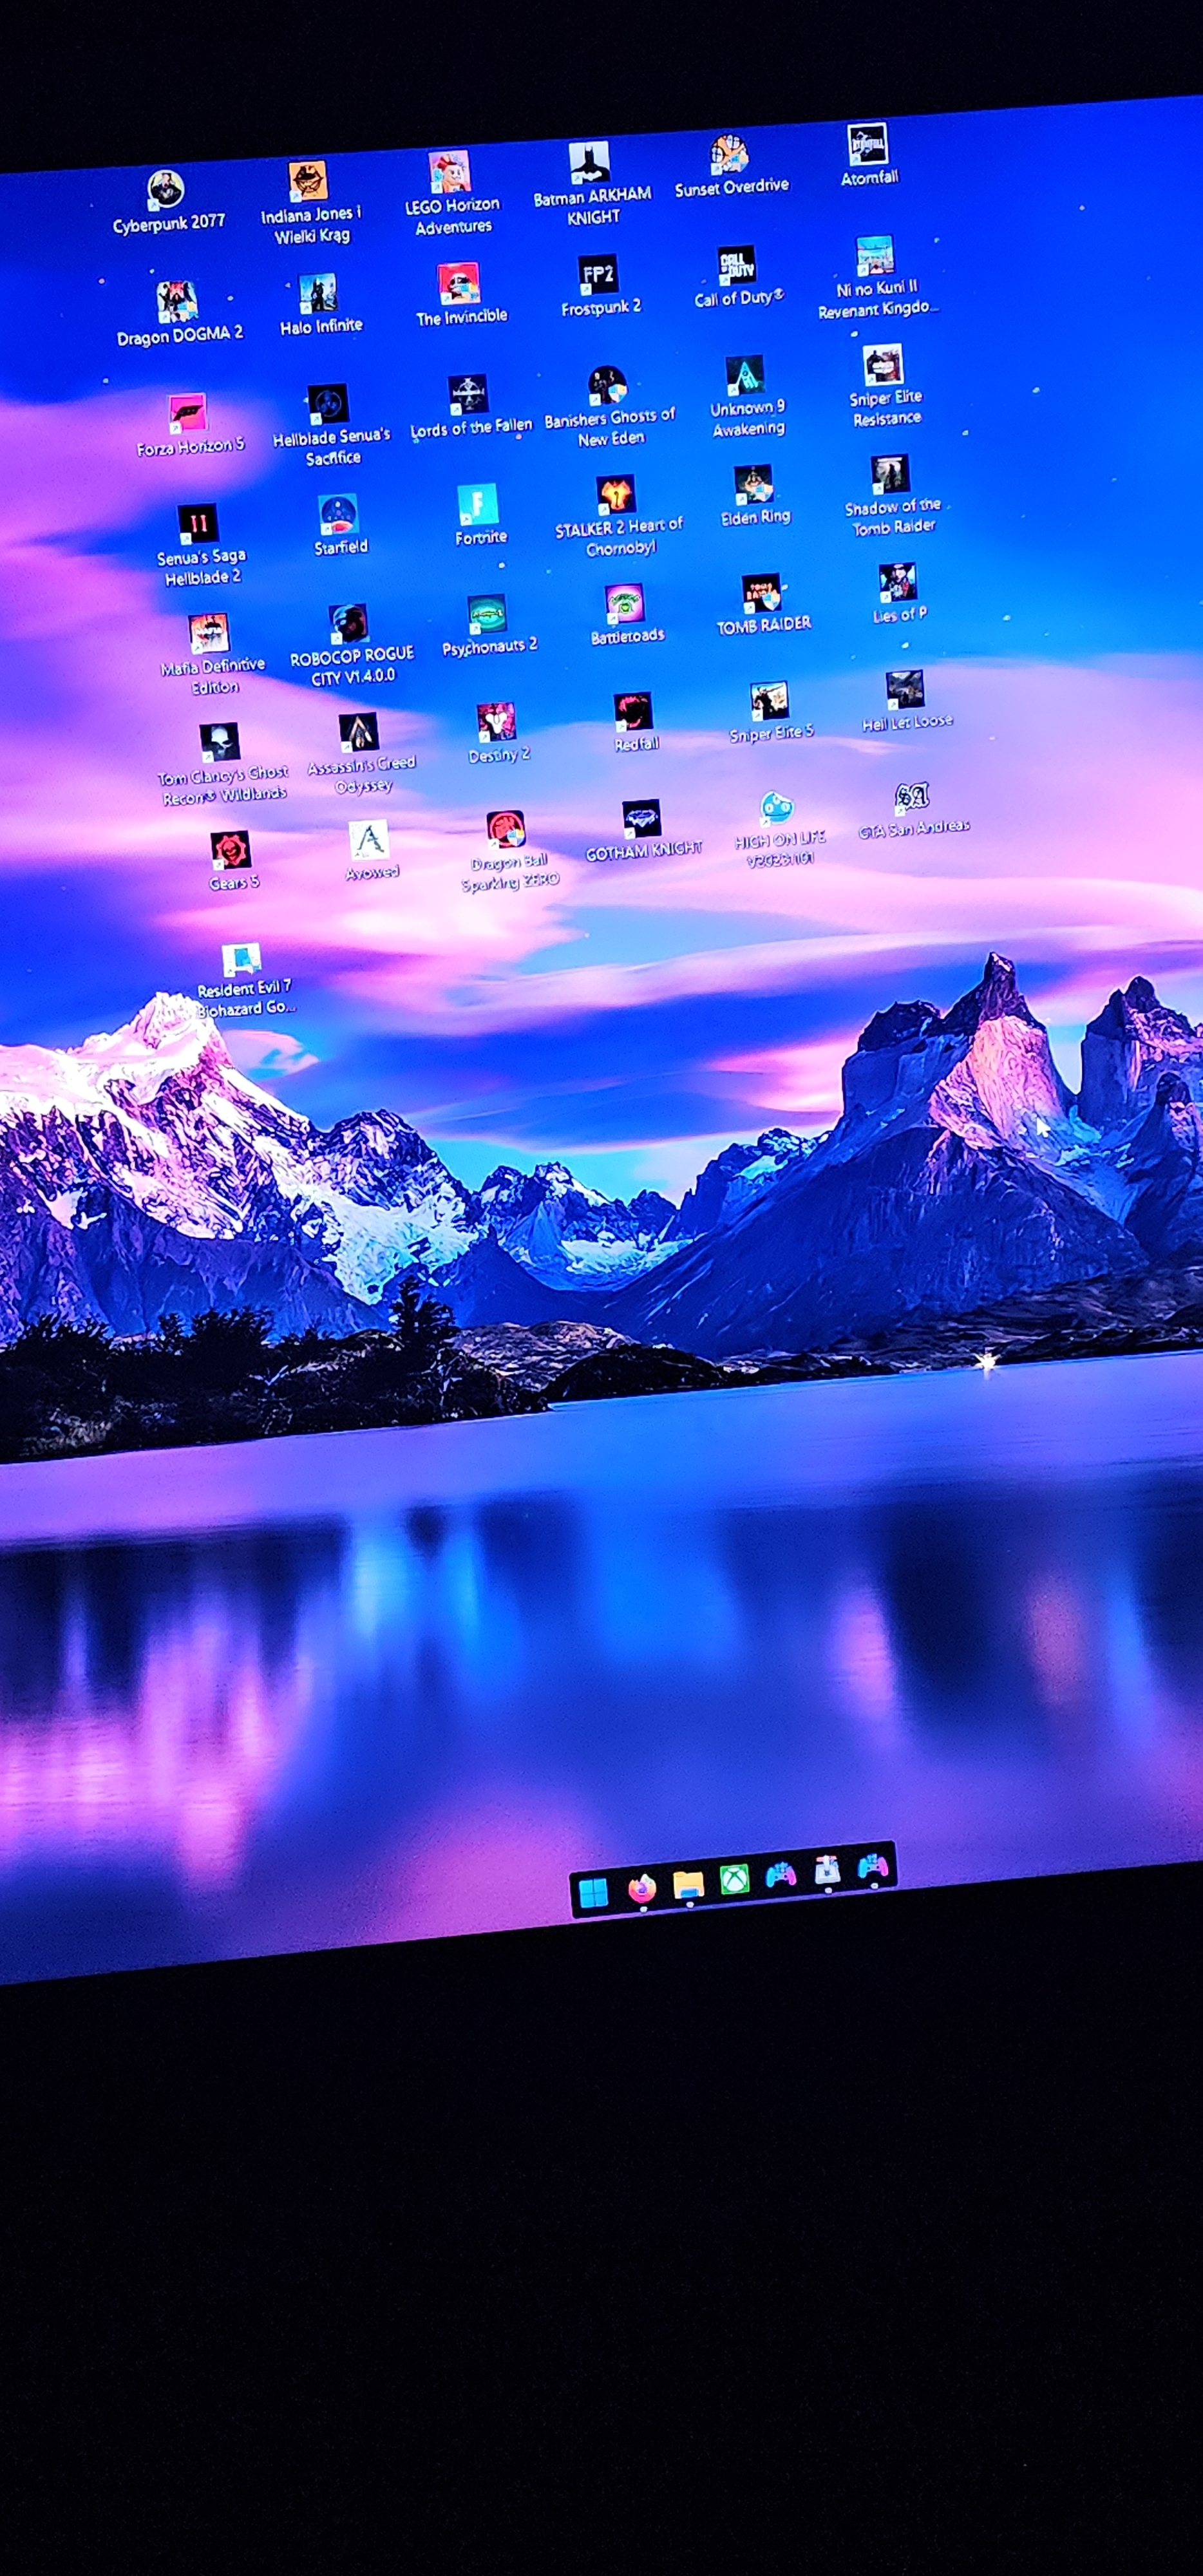
Task: Click the Avowed shortcut
Action: pyautogui.click(x=369, y=841)
